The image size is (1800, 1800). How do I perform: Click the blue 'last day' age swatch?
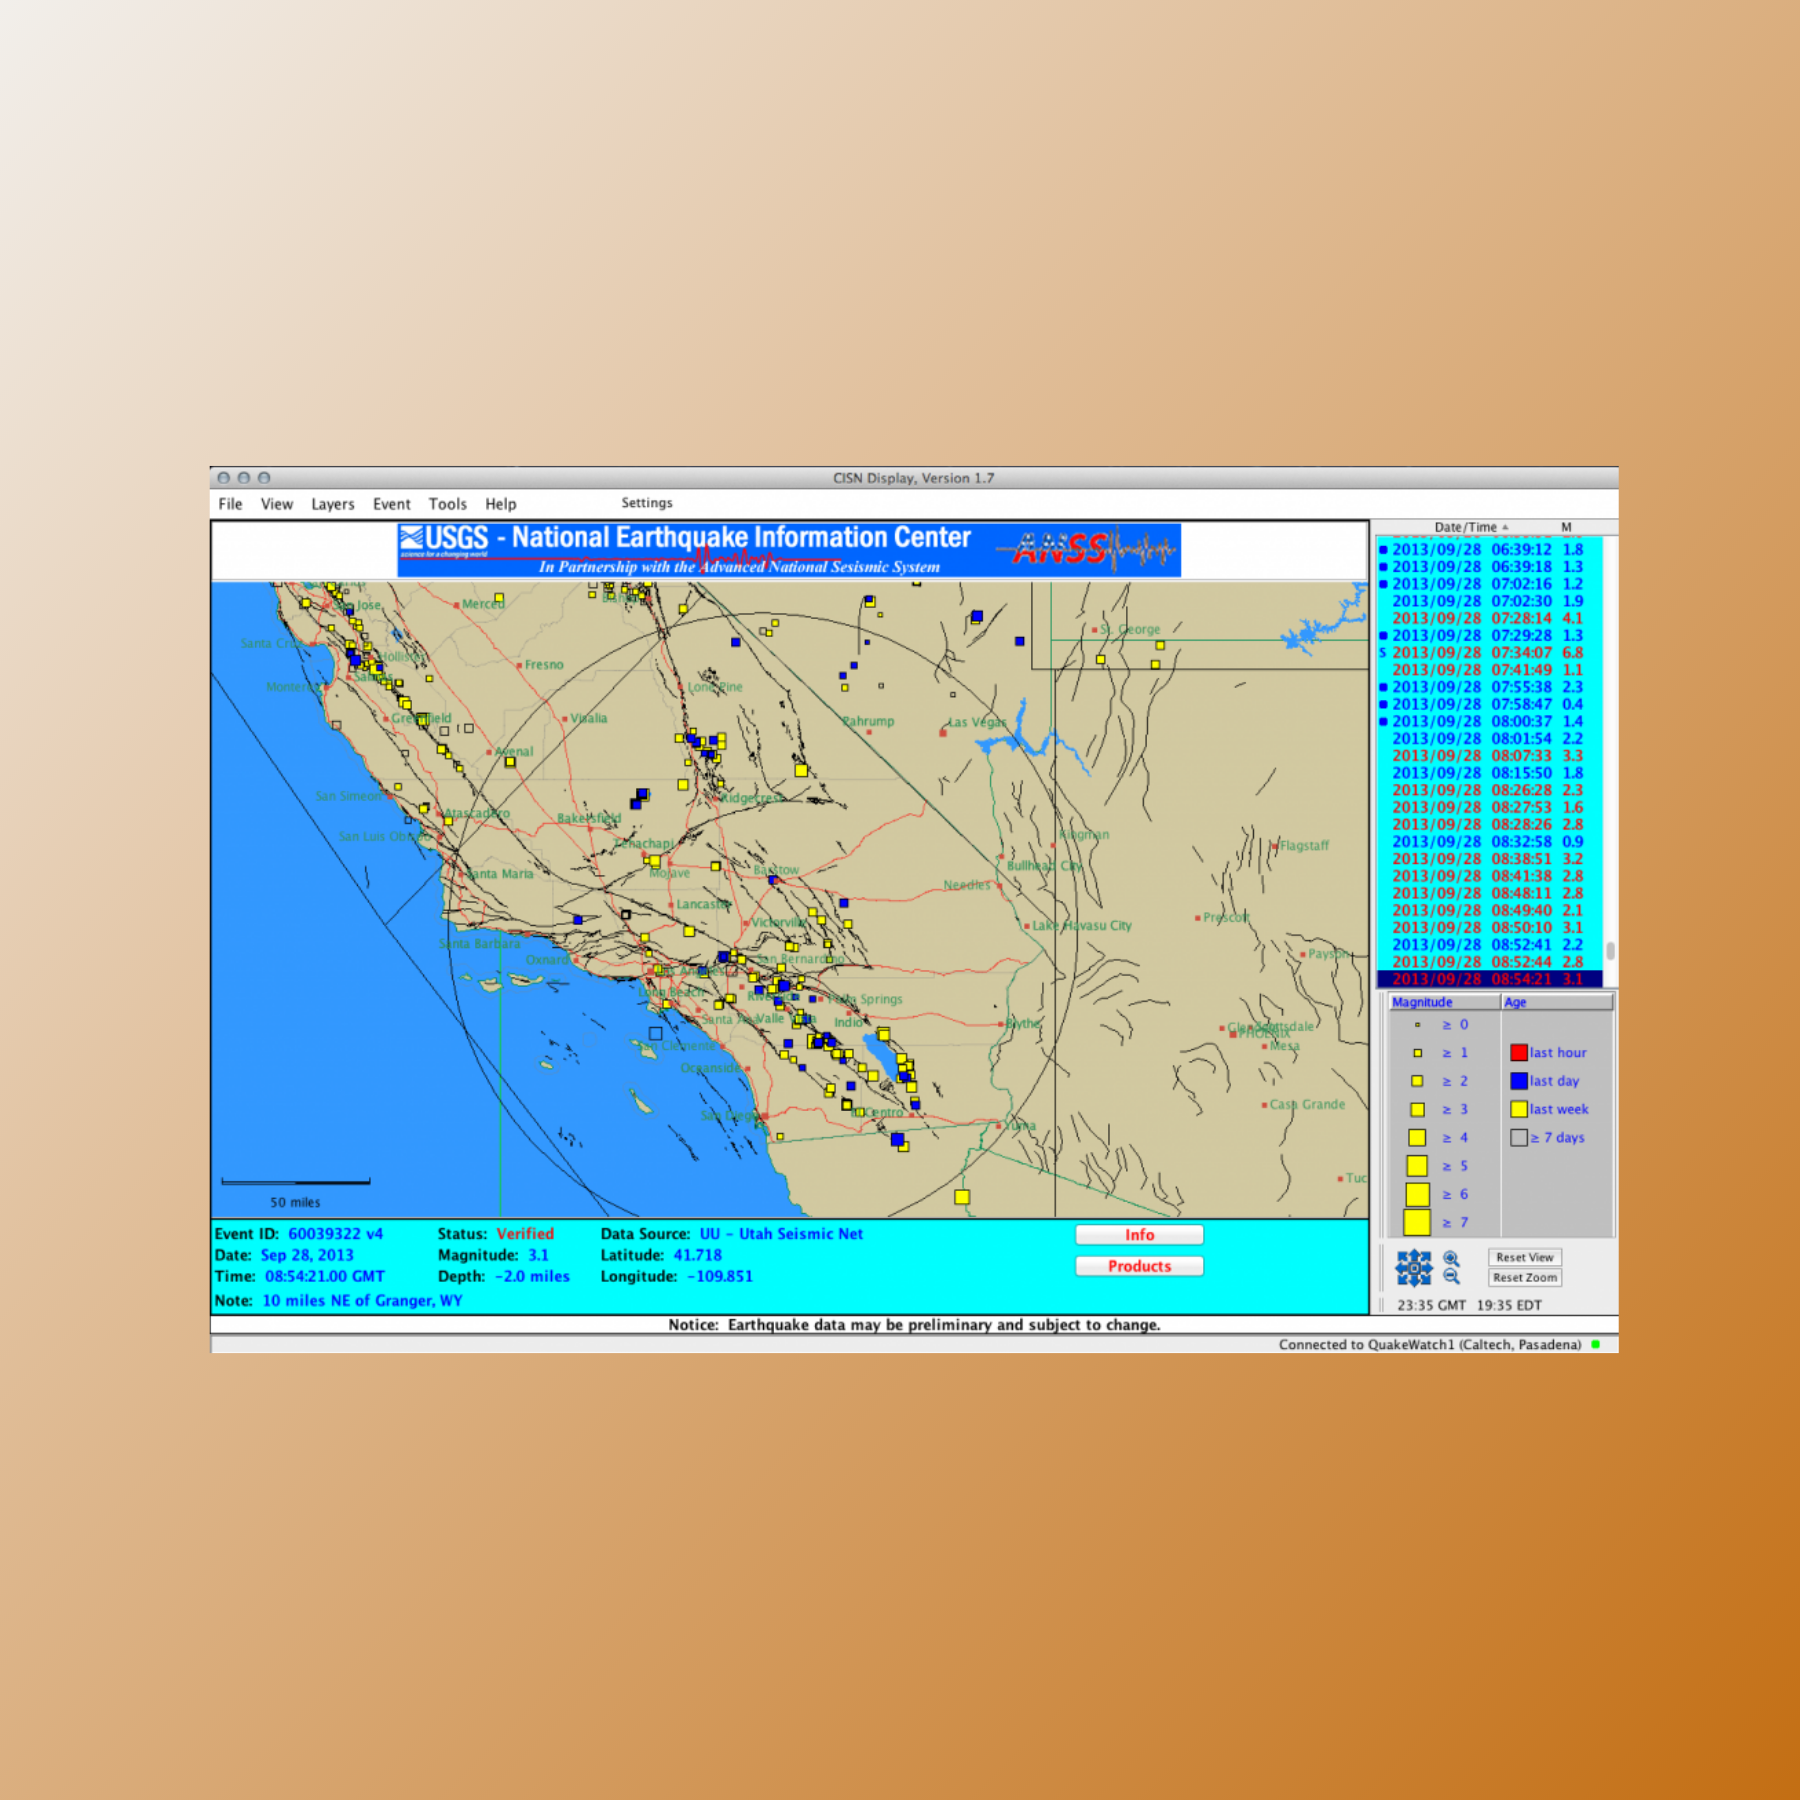pyautogui.click(x=1519, y=1081)
